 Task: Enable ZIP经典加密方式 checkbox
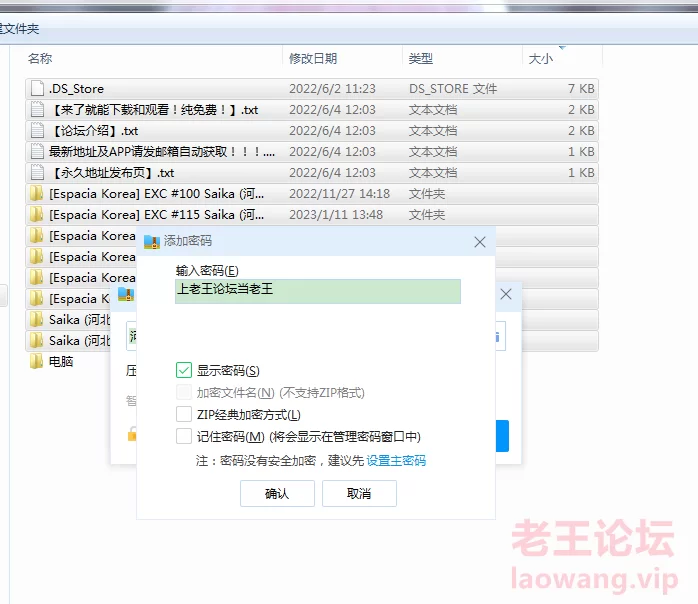click(x=184, y=415)
